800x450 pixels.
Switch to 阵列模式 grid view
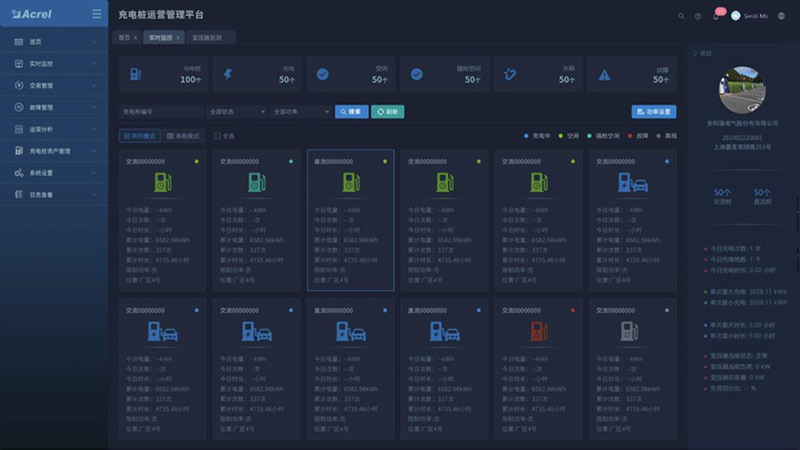pos(139,136)
